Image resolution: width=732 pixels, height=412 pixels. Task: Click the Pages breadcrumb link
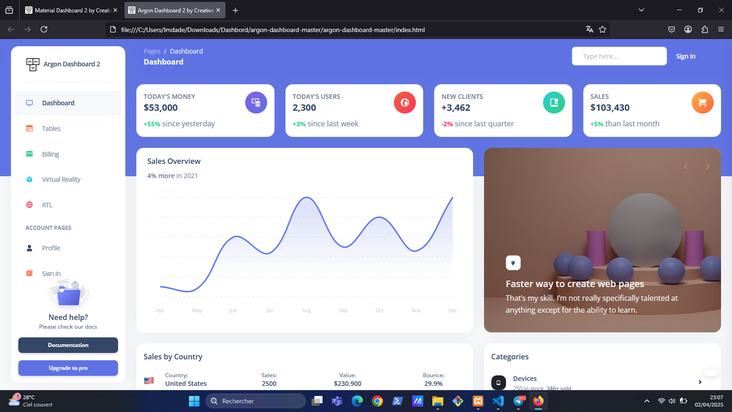pyautogui.click(x=152, y=51)
